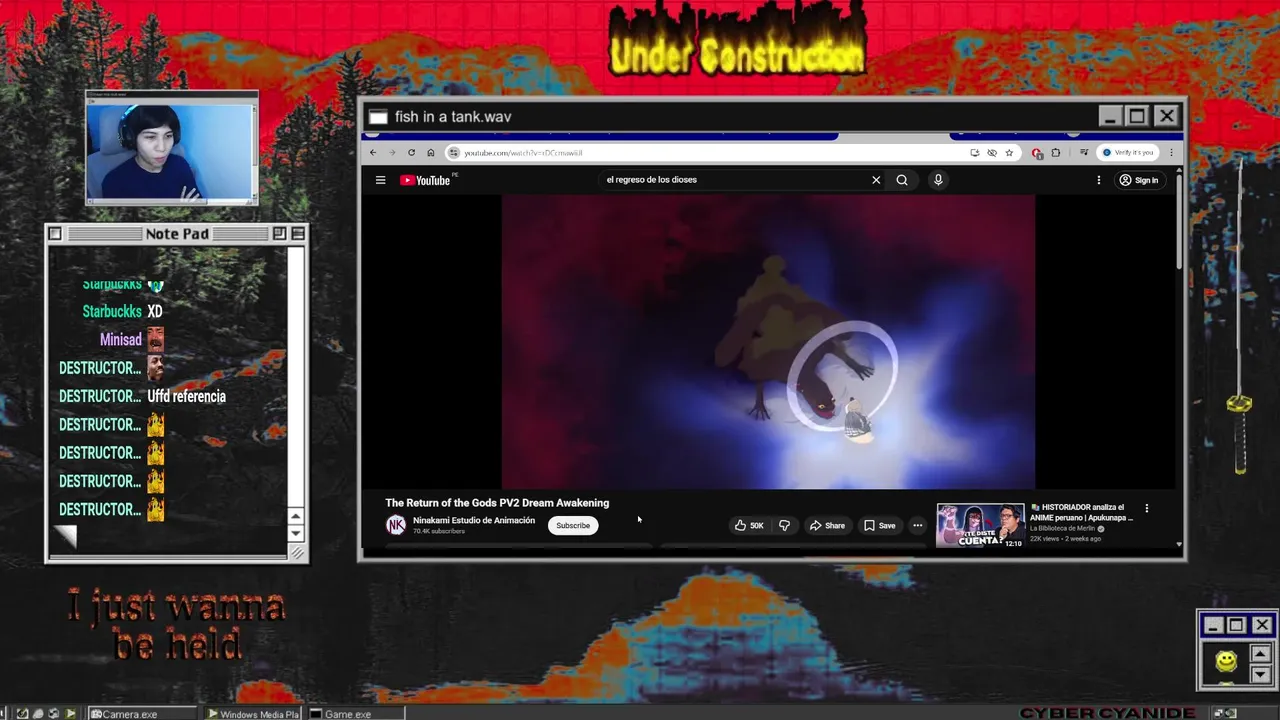
Task: Click the webcam feed window
Action: click(171, 150)
